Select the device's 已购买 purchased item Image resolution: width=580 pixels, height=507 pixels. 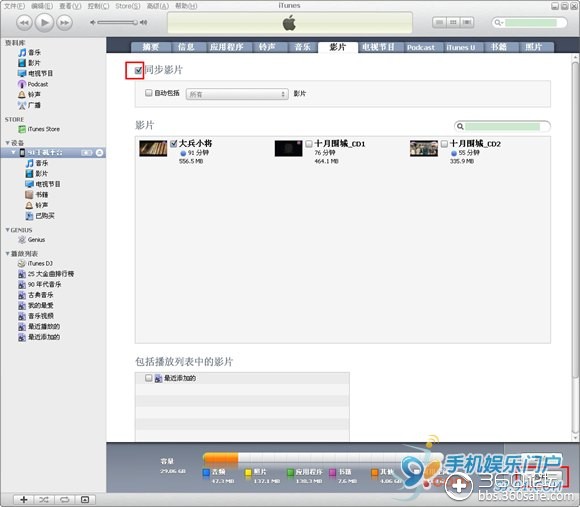point(40,216)
